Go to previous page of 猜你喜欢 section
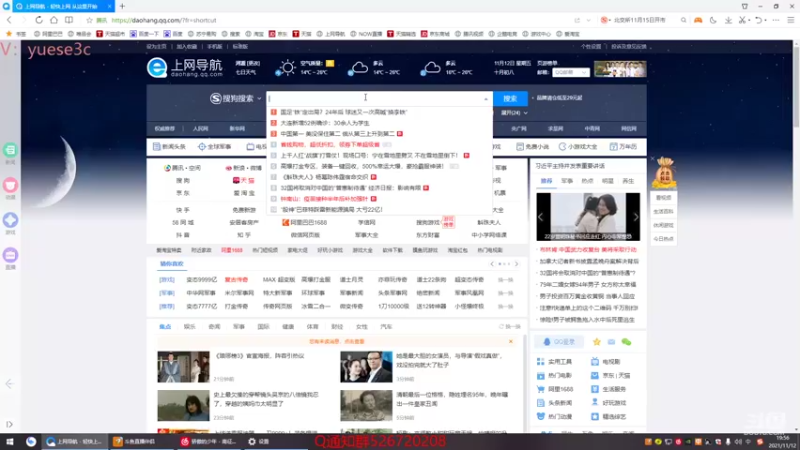 (492, 264)
